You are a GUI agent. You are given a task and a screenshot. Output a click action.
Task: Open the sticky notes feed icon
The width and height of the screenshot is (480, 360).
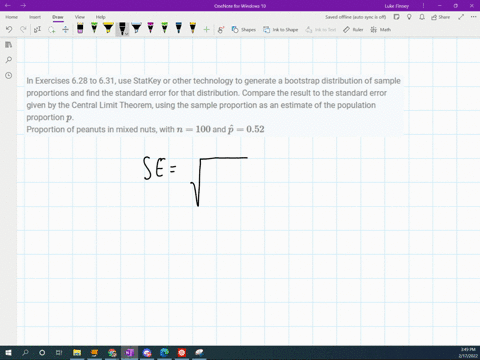click(x=396, y=17)
